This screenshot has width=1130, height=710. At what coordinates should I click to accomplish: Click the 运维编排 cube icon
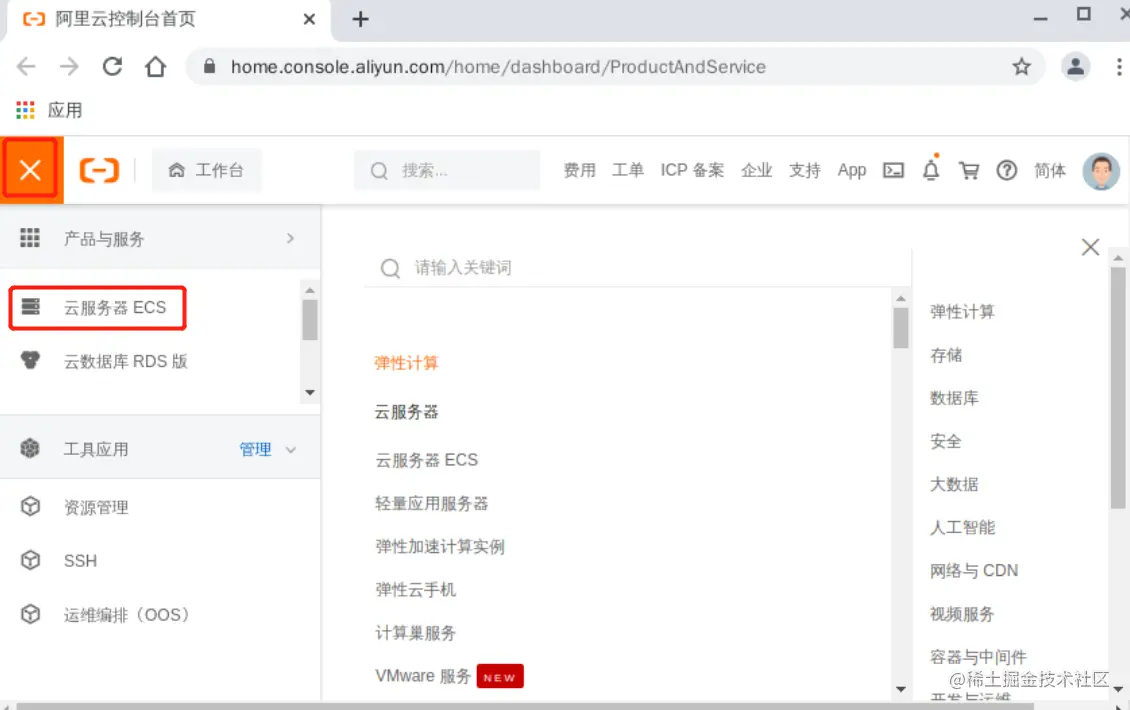tap(30, 614)
